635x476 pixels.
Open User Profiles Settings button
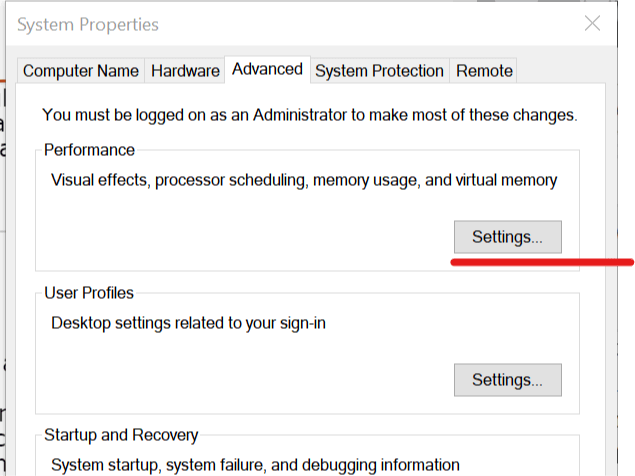pyautogui.click(x=507, y=380)
